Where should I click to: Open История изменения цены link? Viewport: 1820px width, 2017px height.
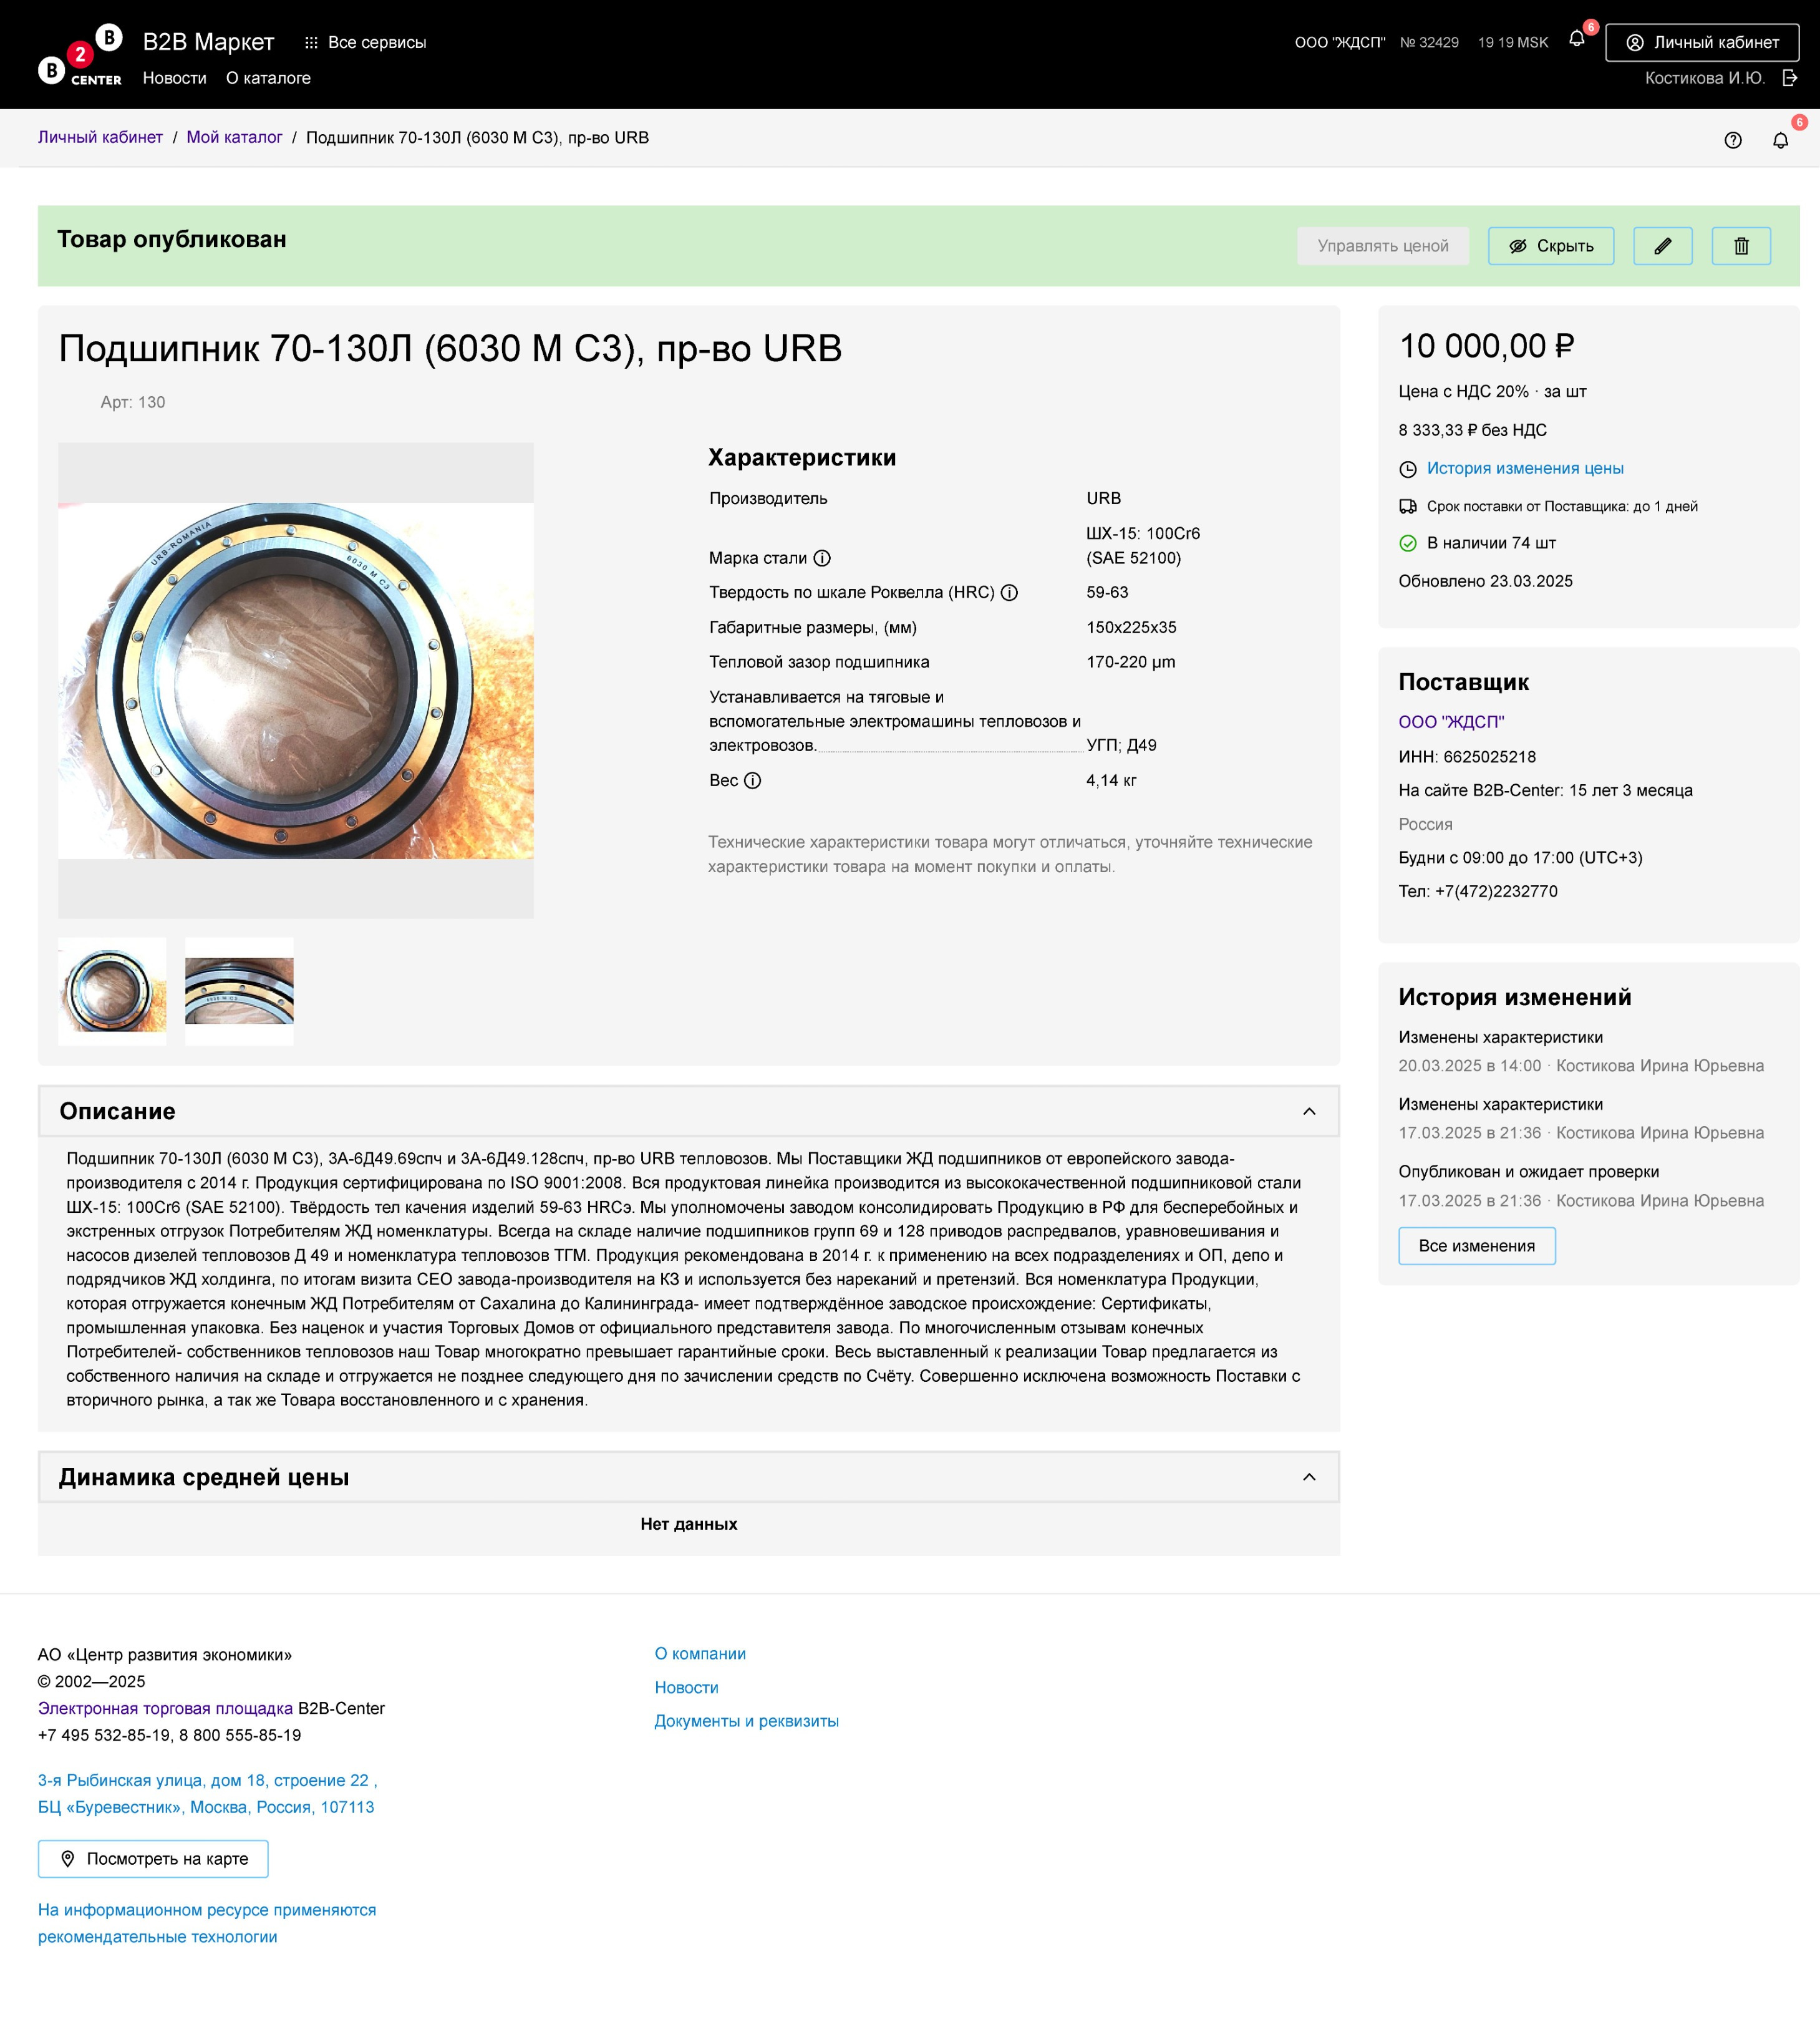1525,468
